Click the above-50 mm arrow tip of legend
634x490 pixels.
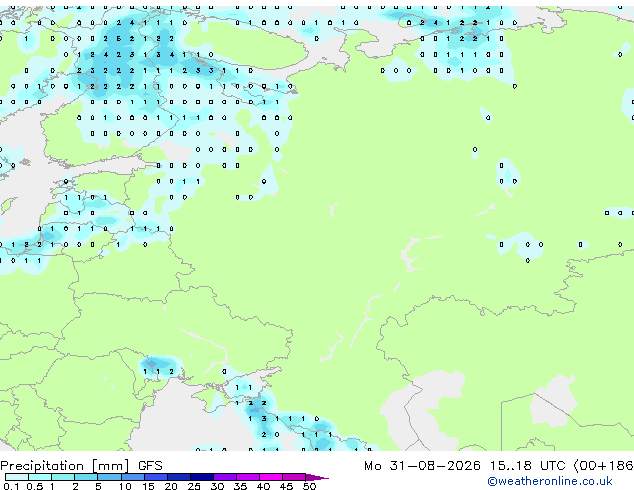[317, 477]
